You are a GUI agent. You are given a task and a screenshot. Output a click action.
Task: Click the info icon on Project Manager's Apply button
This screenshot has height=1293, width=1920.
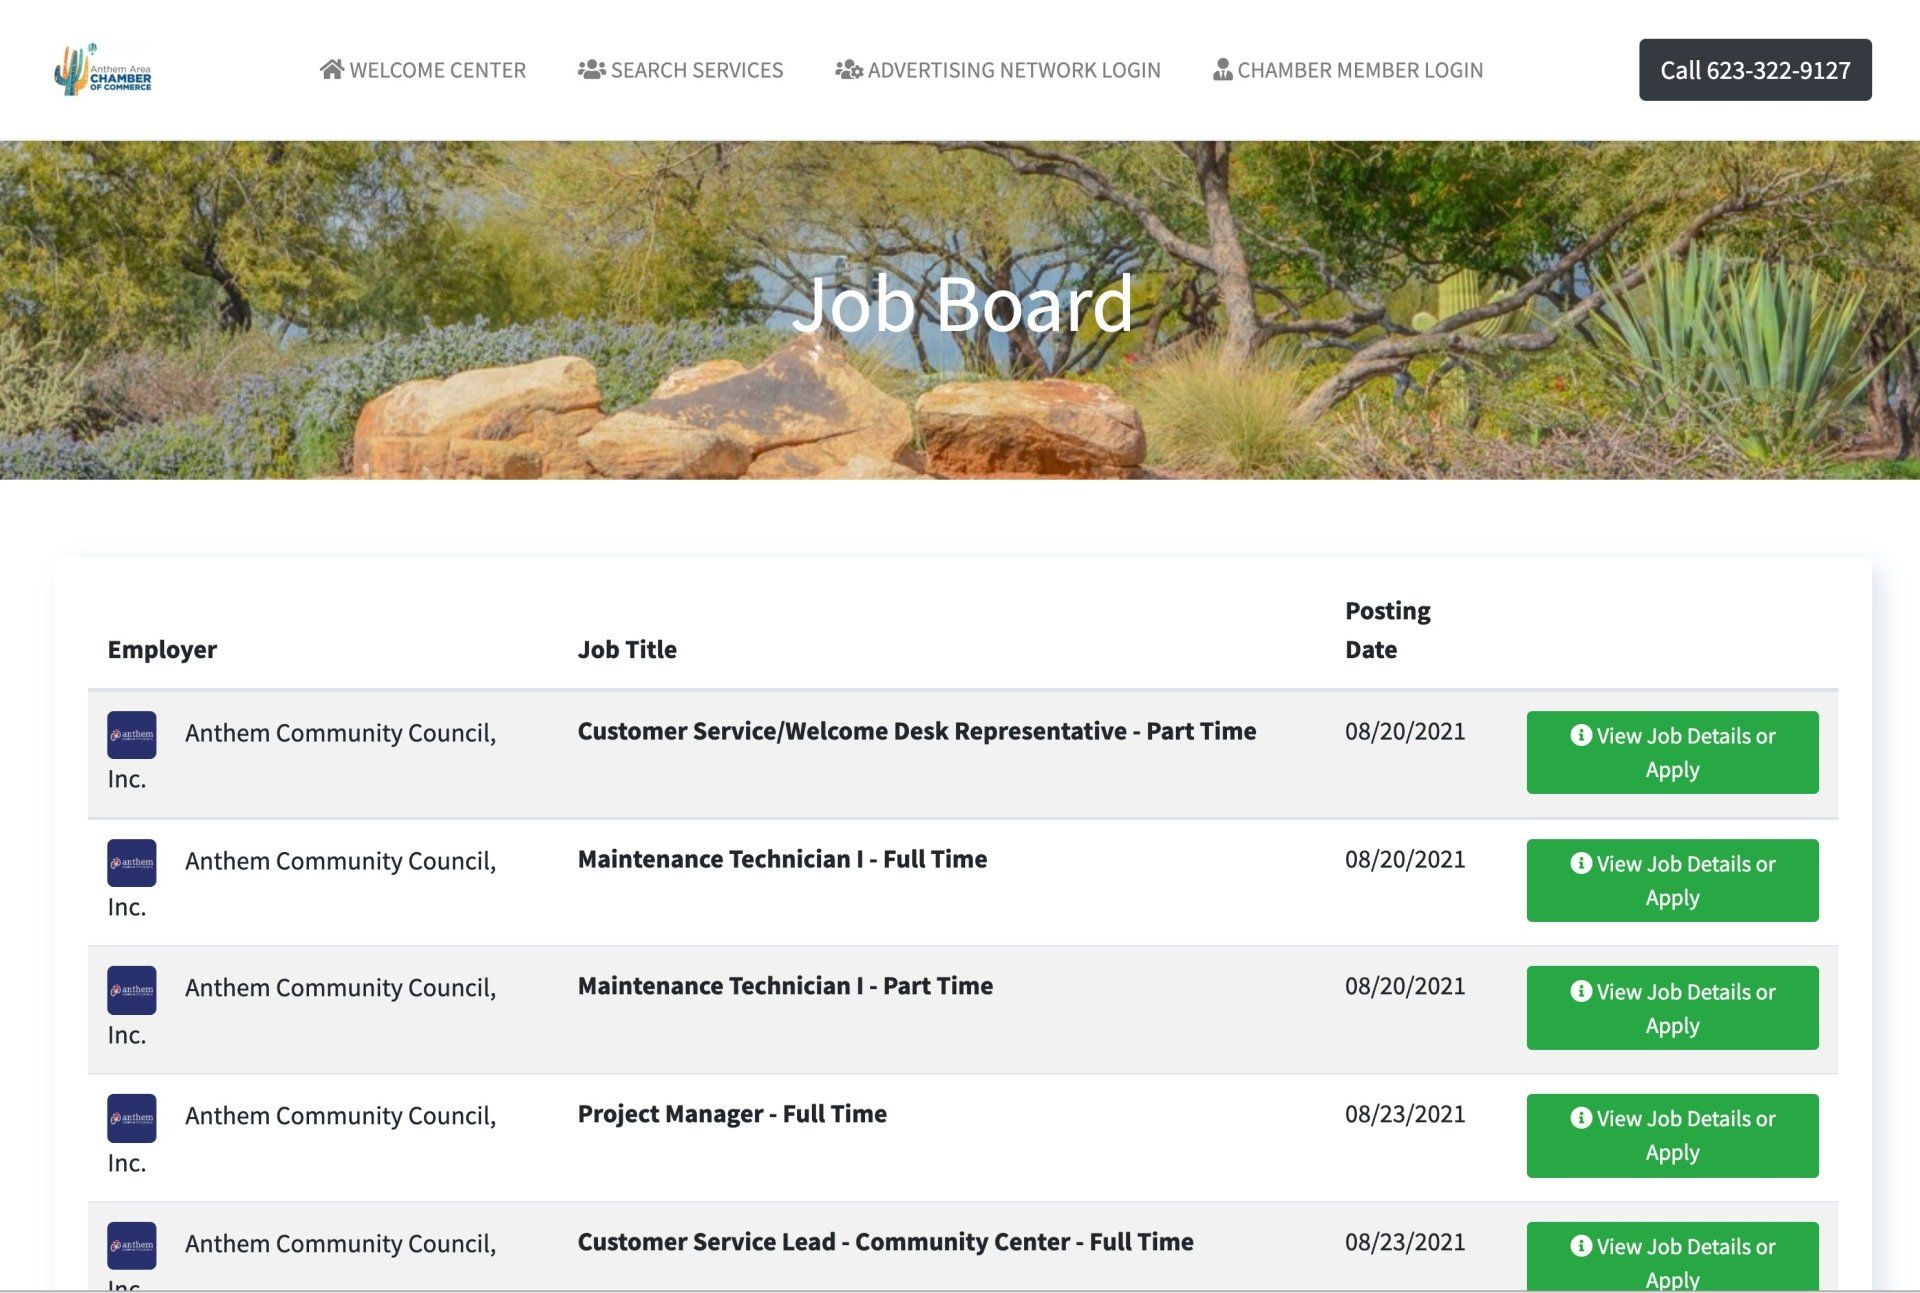(x=1583, y=1119)
